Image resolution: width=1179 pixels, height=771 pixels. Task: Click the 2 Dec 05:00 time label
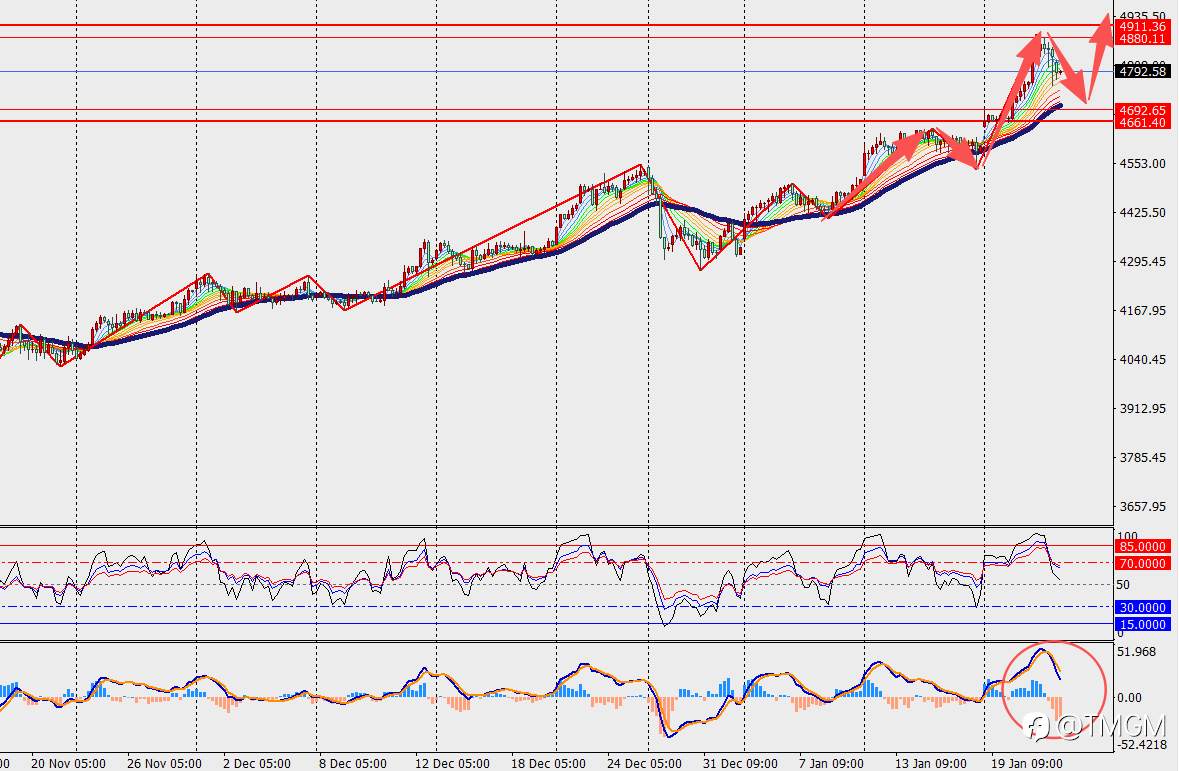258,763
